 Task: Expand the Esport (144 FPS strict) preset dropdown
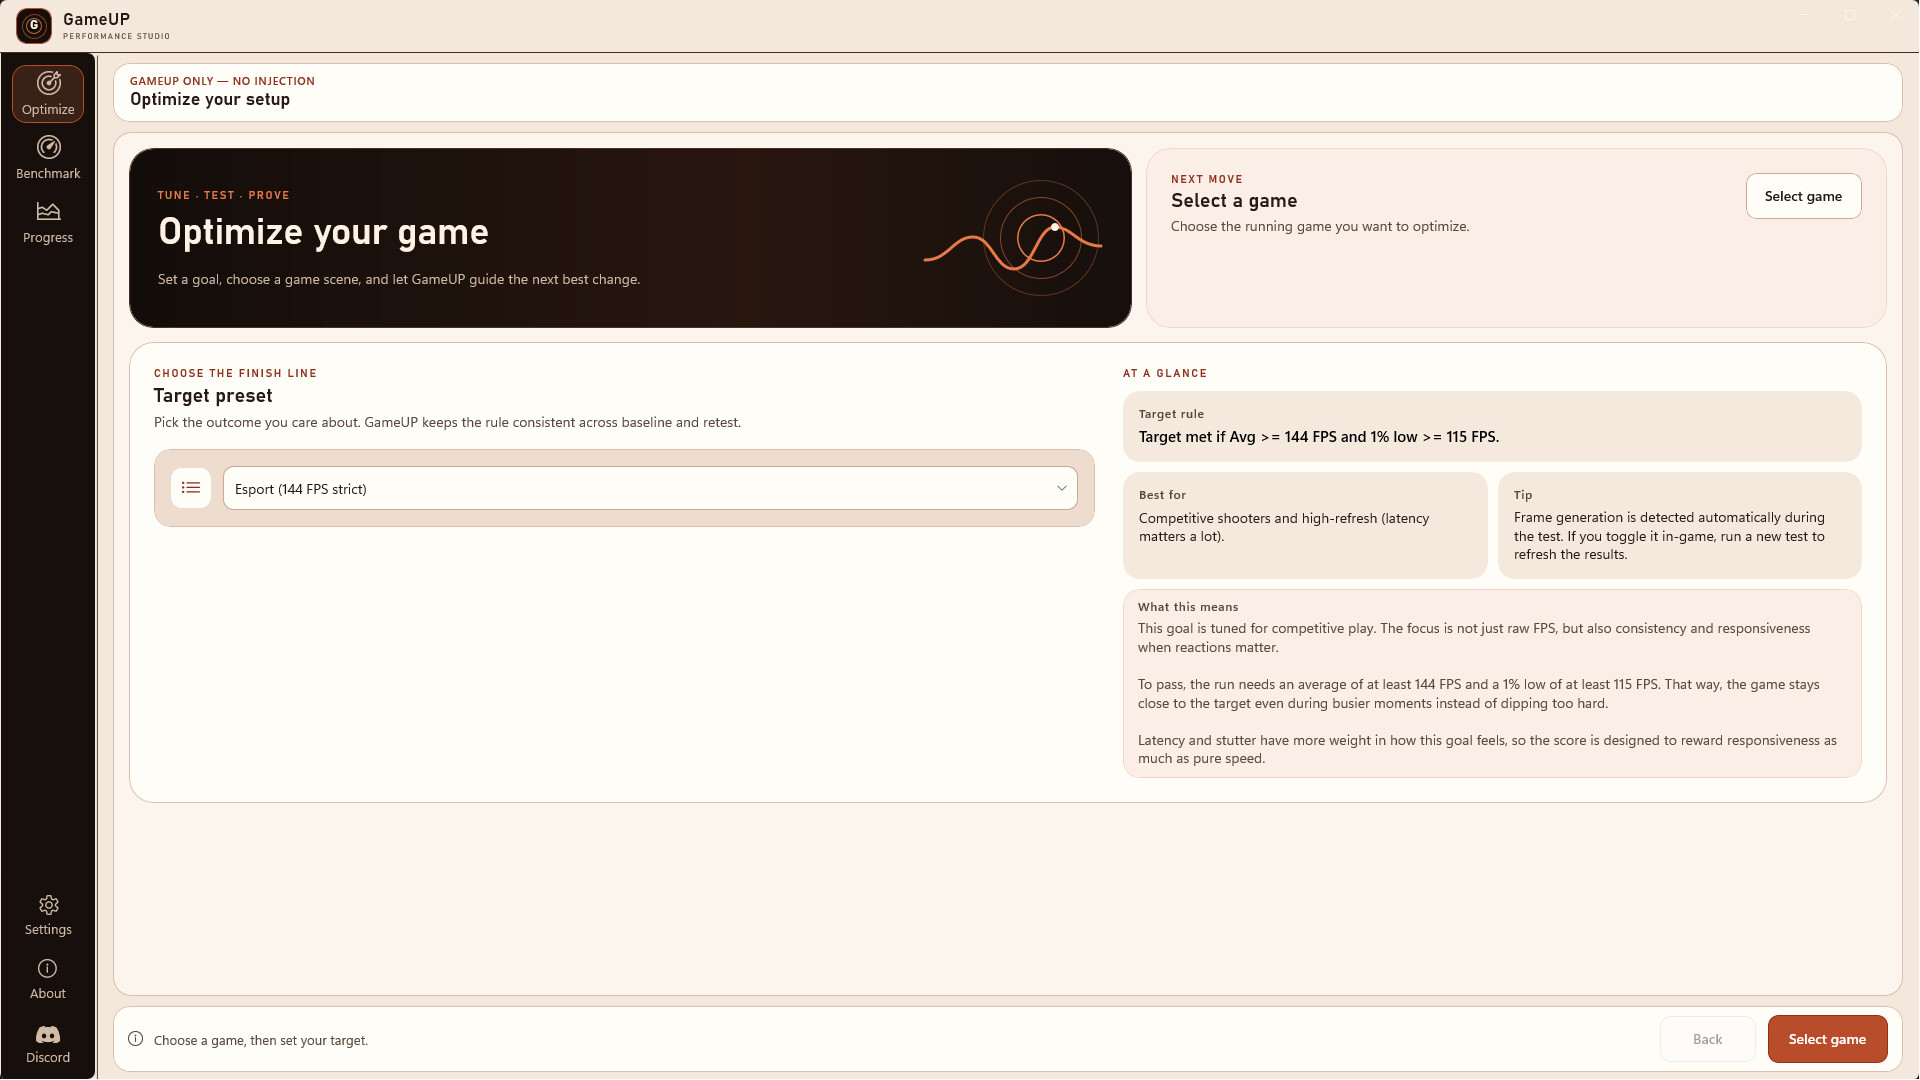point(650,488)
